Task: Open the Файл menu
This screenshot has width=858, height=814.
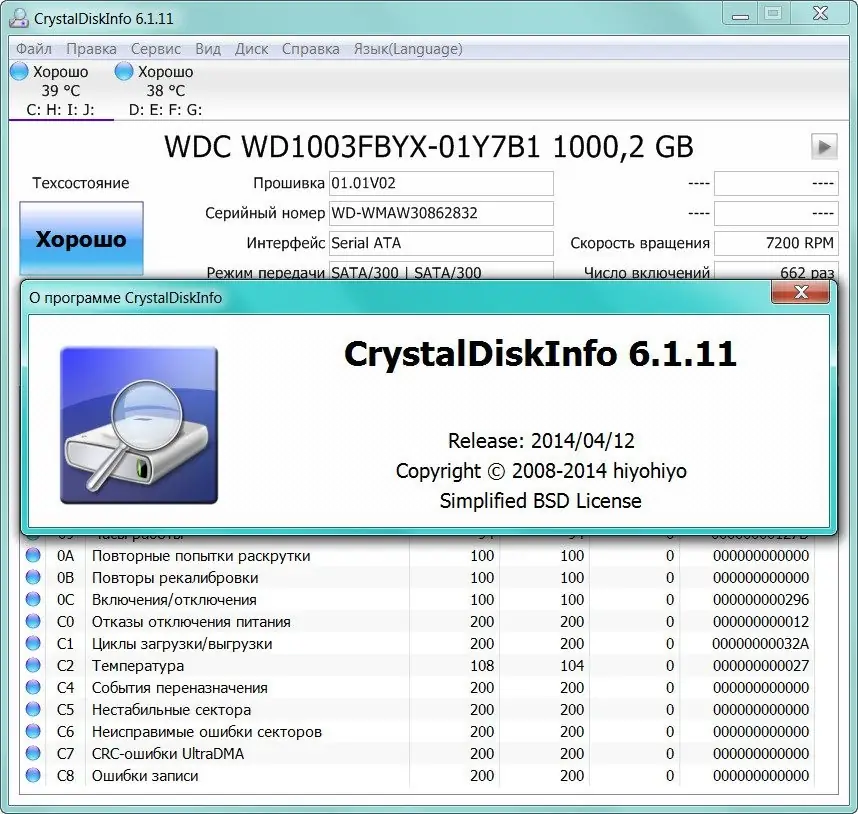Action: (x=34, y=49)
